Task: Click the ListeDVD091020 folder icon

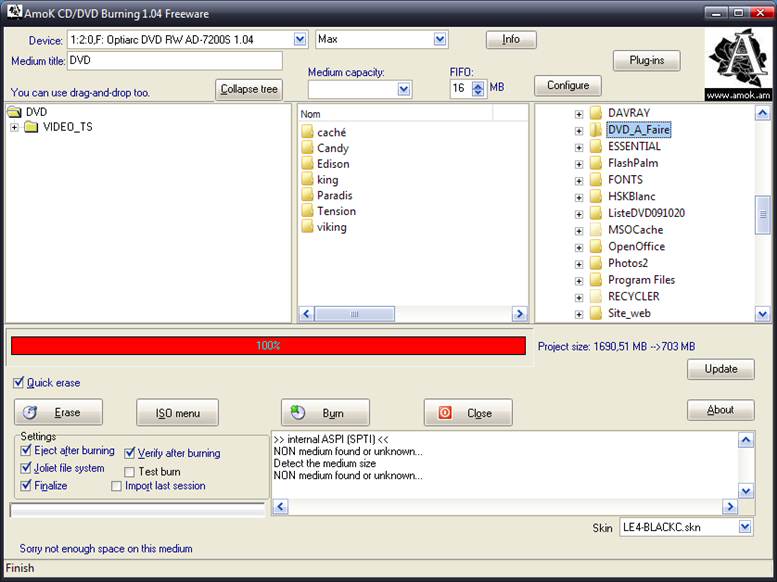Action: tap(596, 213)
